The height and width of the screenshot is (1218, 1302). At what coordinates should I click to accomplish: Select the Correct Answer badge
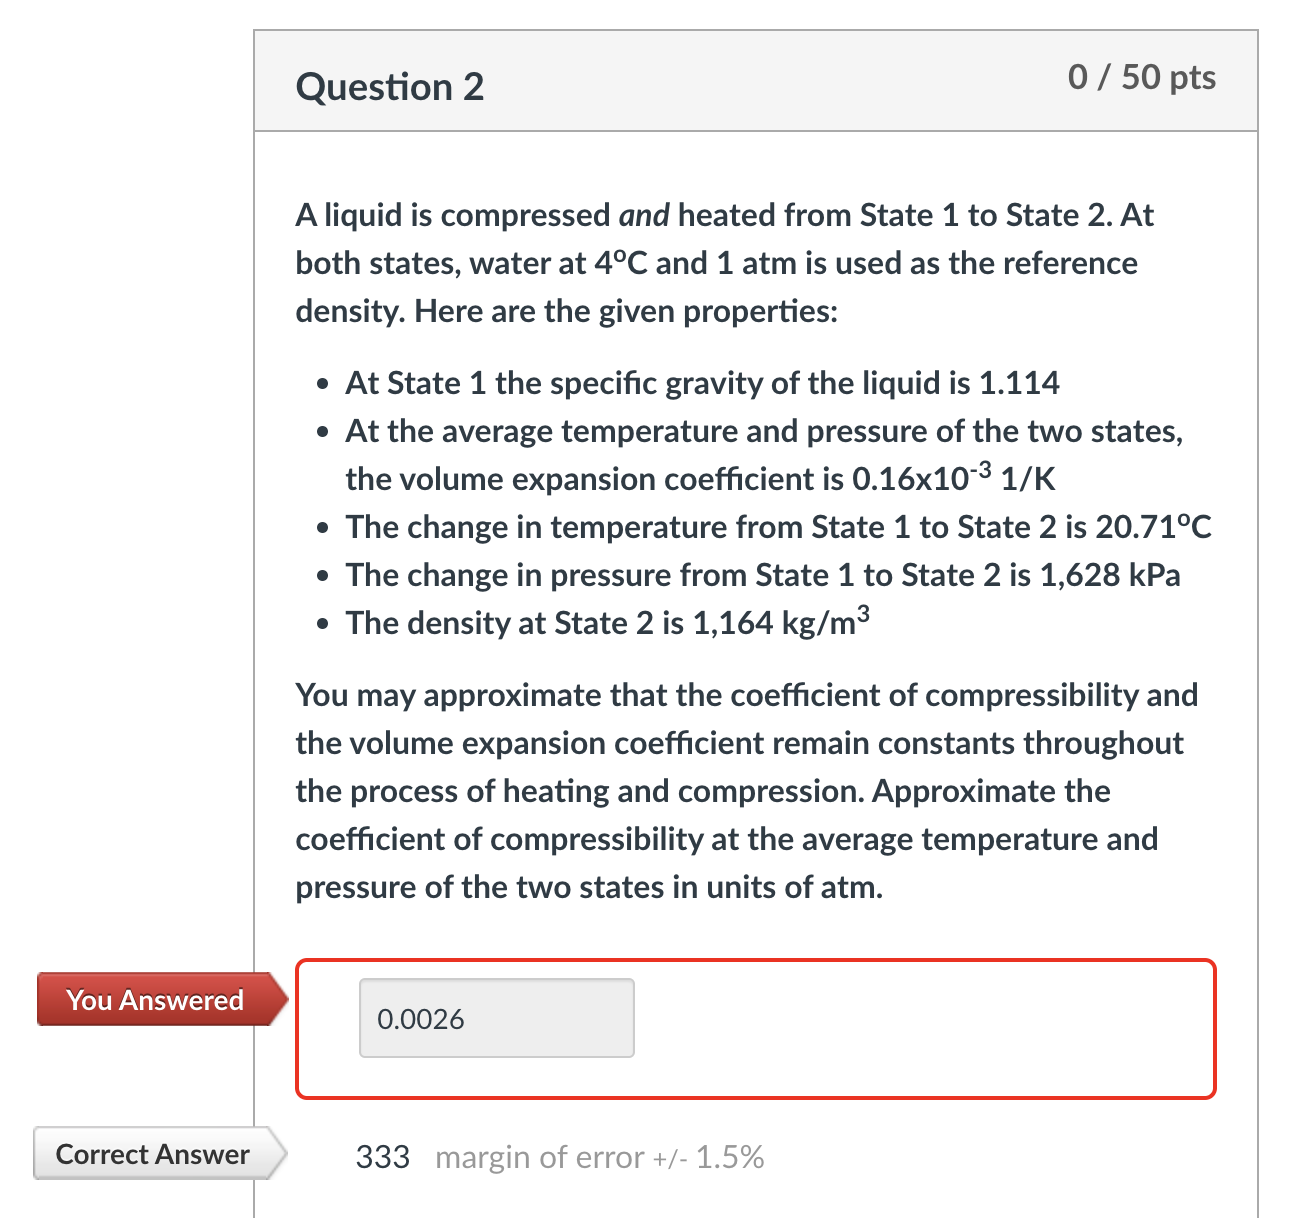152,1155
